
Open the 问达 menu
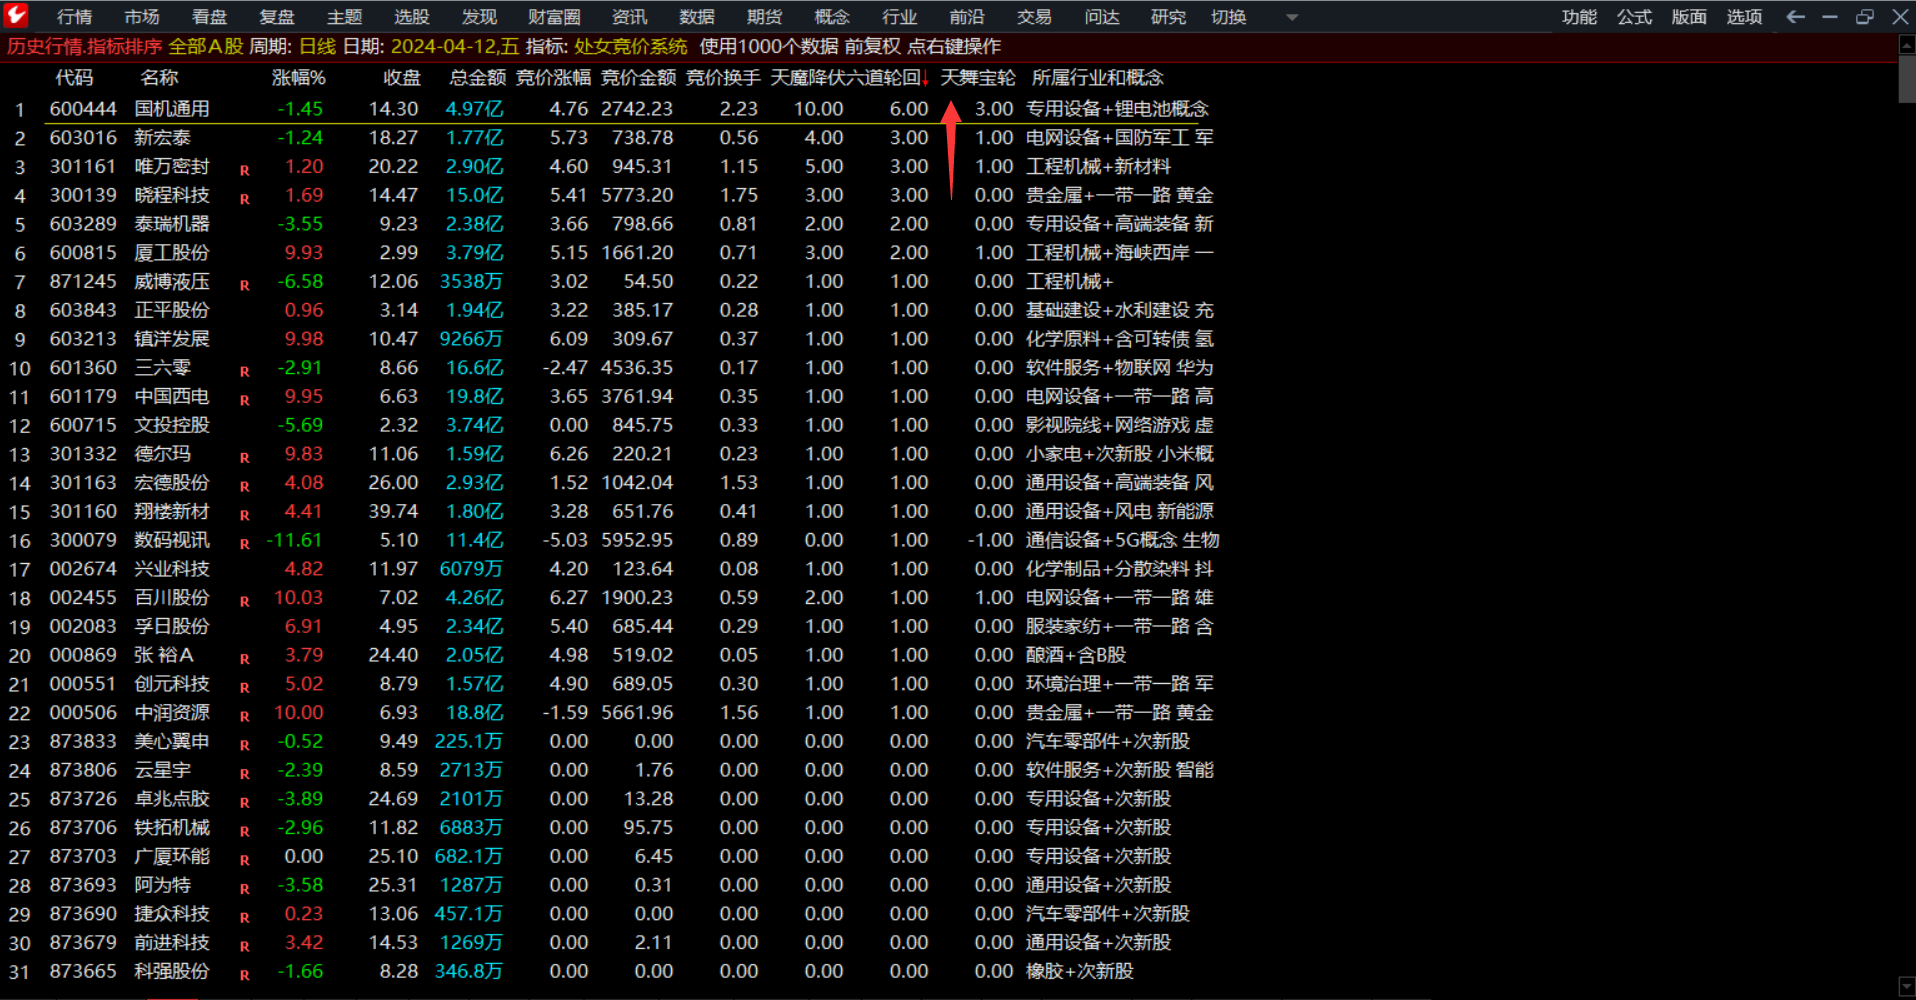point(1102,17)
